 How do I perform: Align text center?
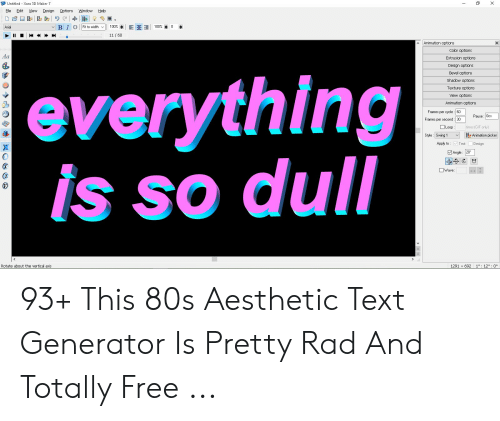(x=139, y=27)
